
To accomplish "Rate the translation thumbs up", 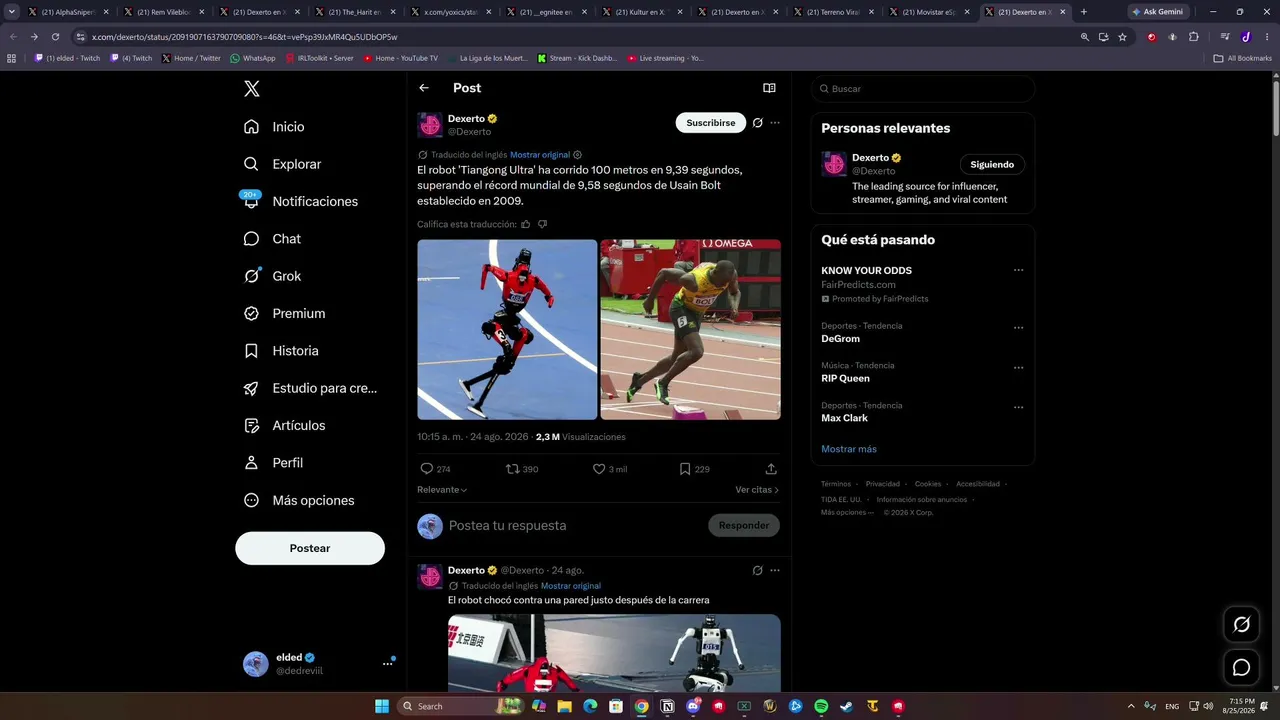I will (526, 224).
